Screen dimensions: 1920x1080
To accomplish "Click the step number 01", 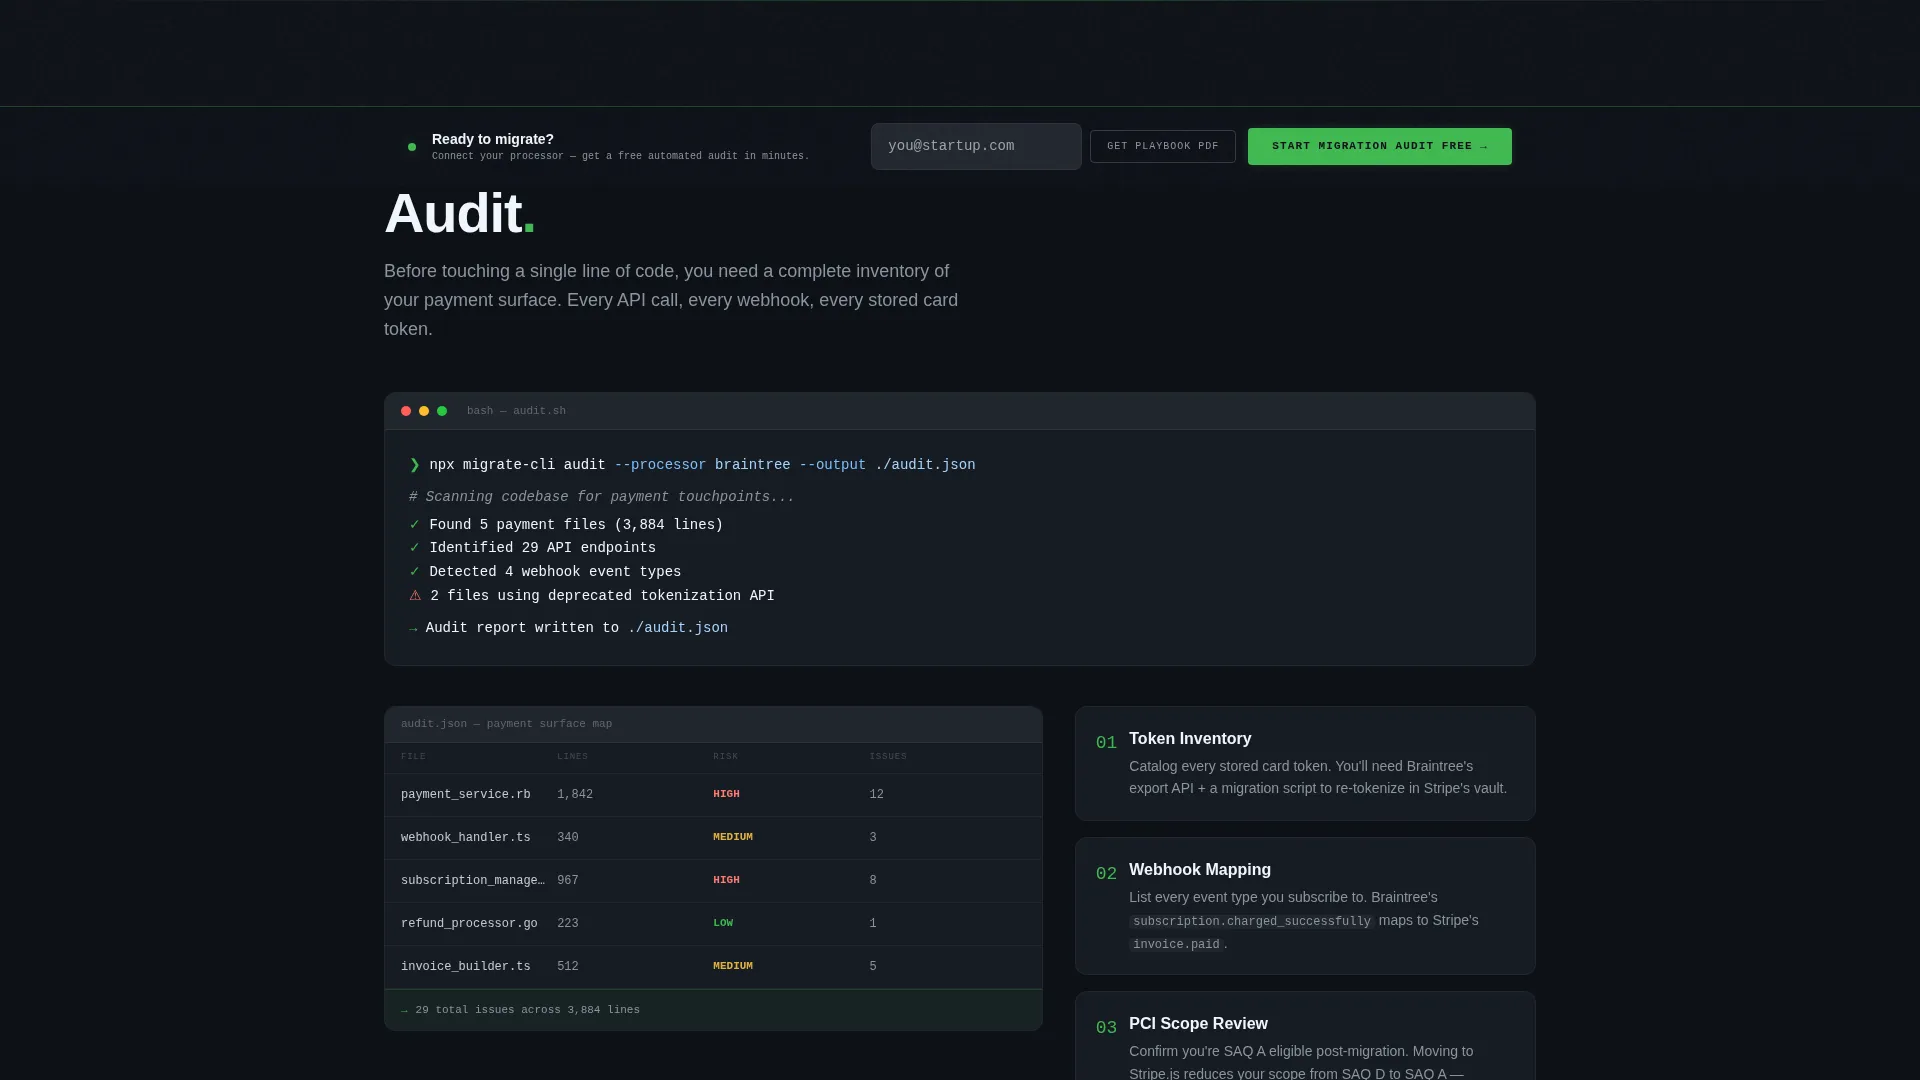I will coord(1106,743).
